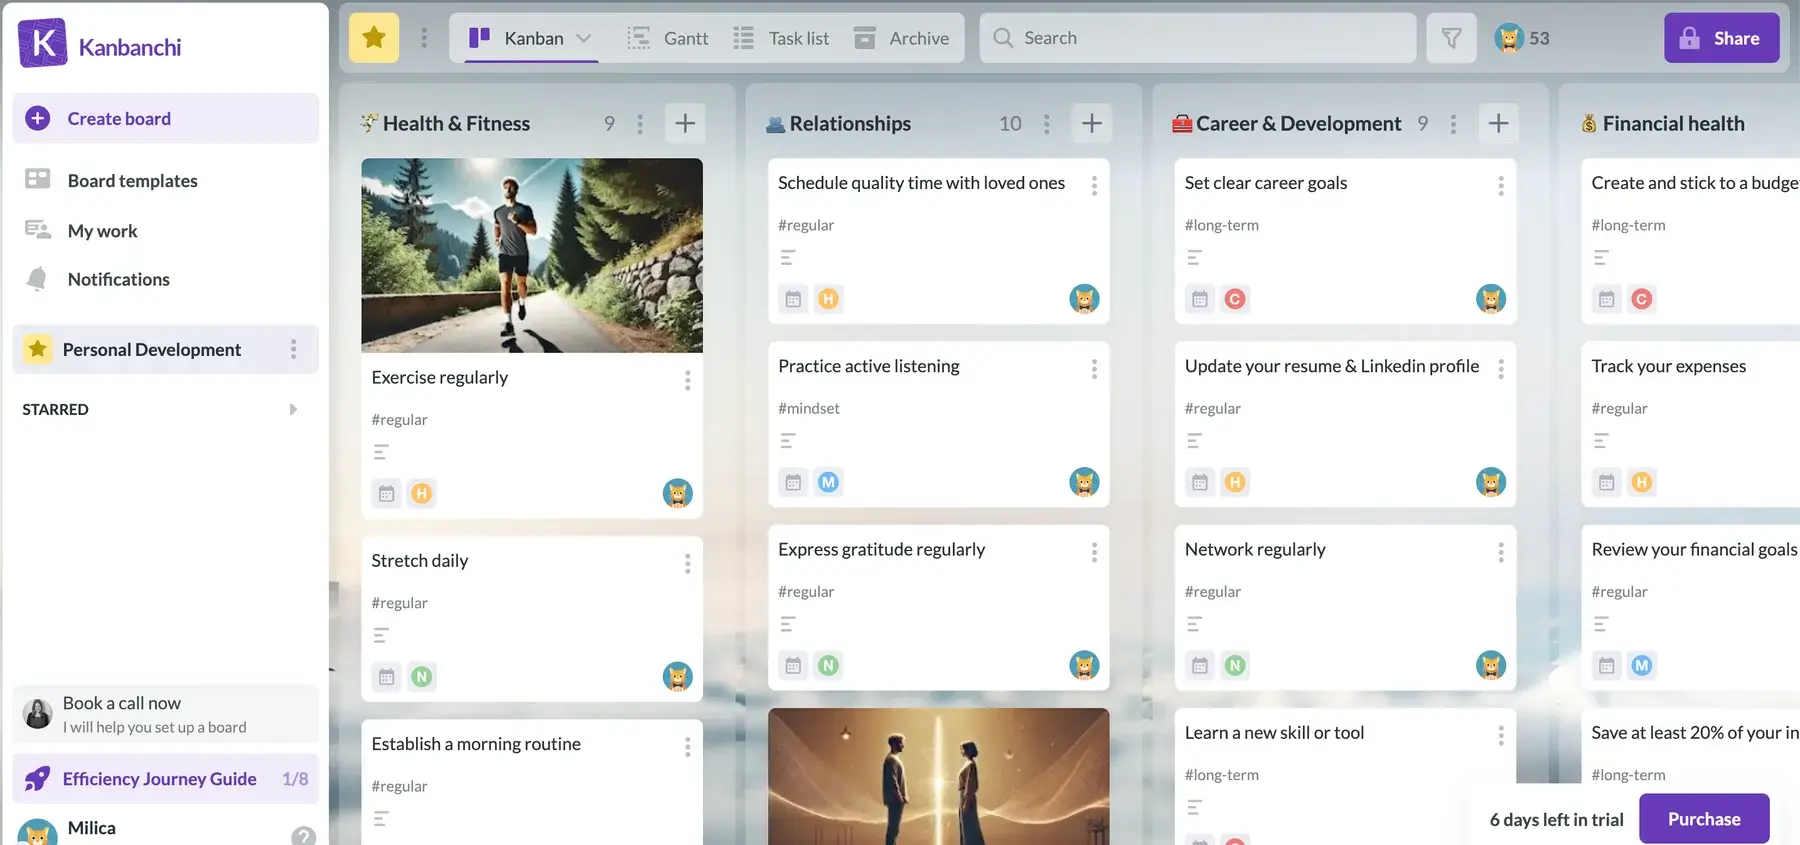Open Schedule quality time card three-dot menu
Screen dimensions: 1800x845
pos(1094,185)
